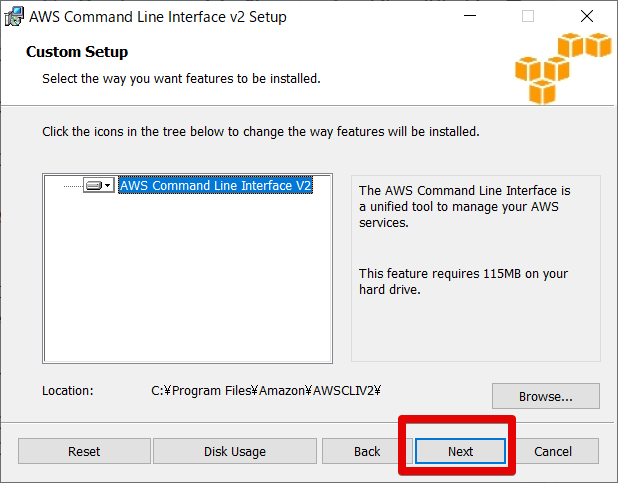The width and height of the screenshot is (618, 483).
Task: Click Next to continue setup
Action: [460, 451]
